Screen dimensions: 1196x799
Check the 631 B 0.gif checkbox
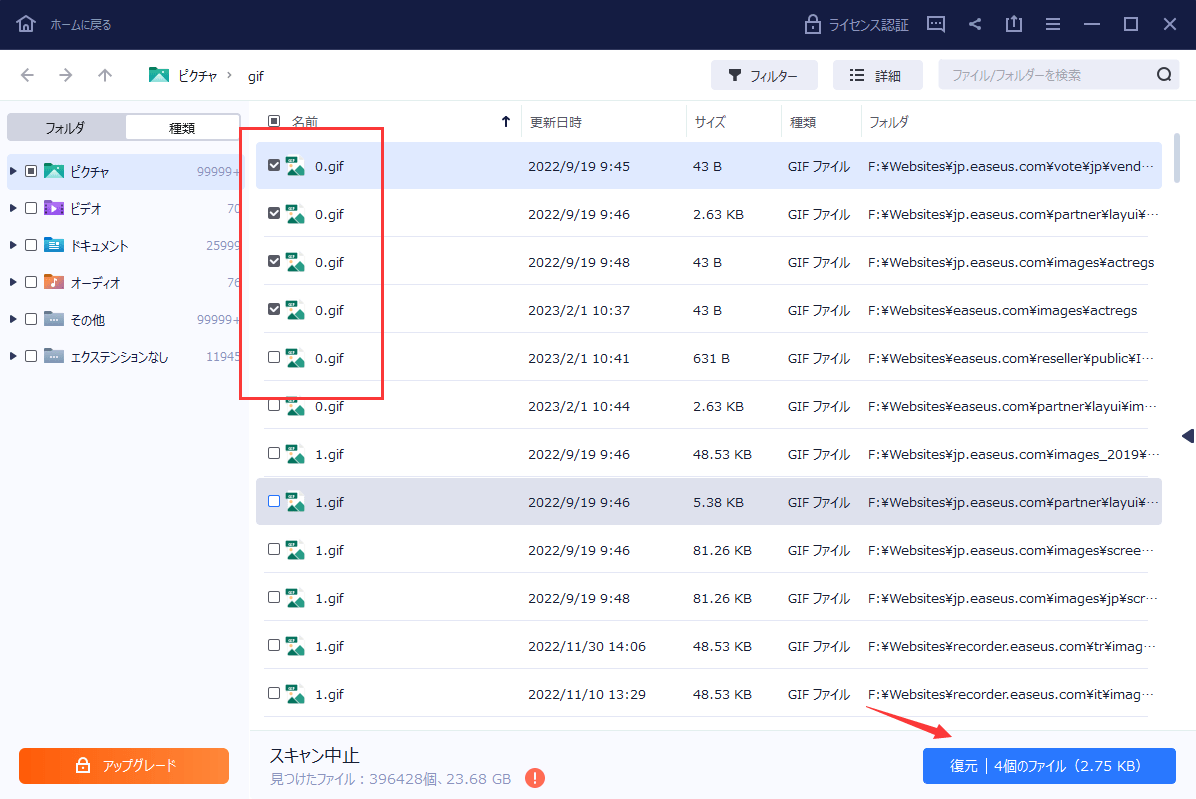point(274,357)
